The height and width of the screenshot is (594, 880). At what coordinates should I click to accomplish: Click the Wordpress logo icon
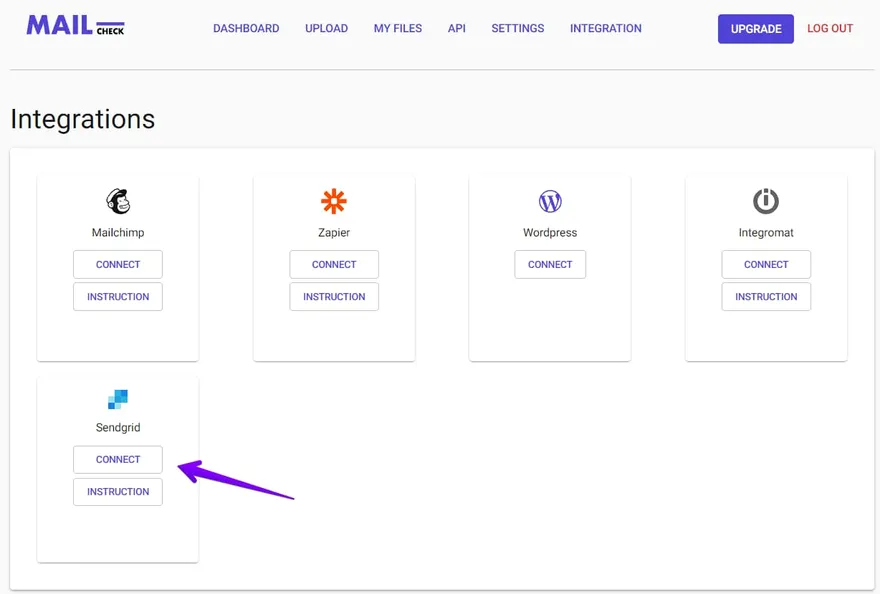tap(550, 200)
